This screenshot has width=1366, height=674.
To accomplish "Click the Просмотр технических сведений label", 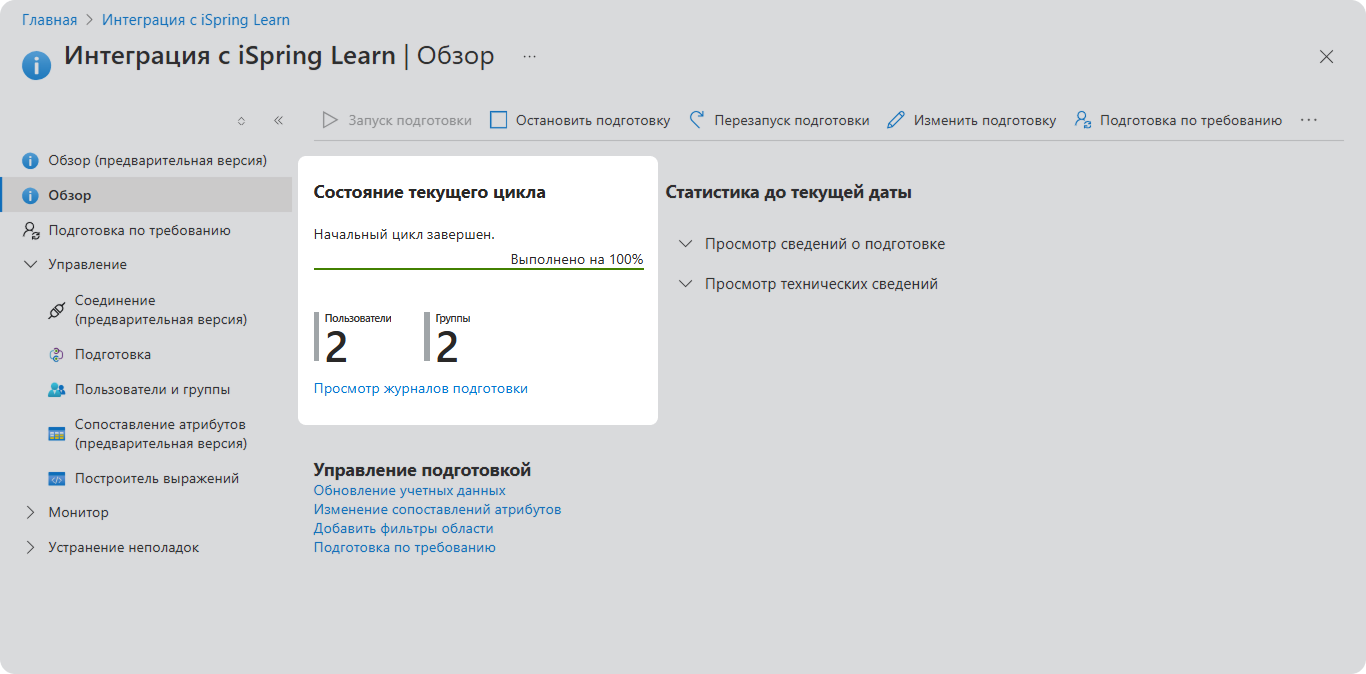I will [x=821, y=284].
